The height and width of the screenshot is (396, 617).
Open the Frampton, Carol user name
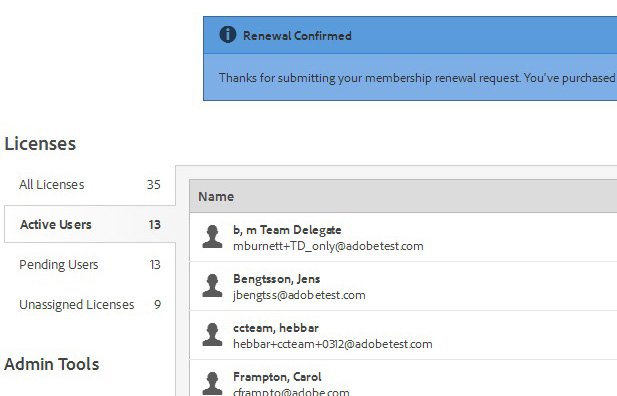click(x=277, y=377)
